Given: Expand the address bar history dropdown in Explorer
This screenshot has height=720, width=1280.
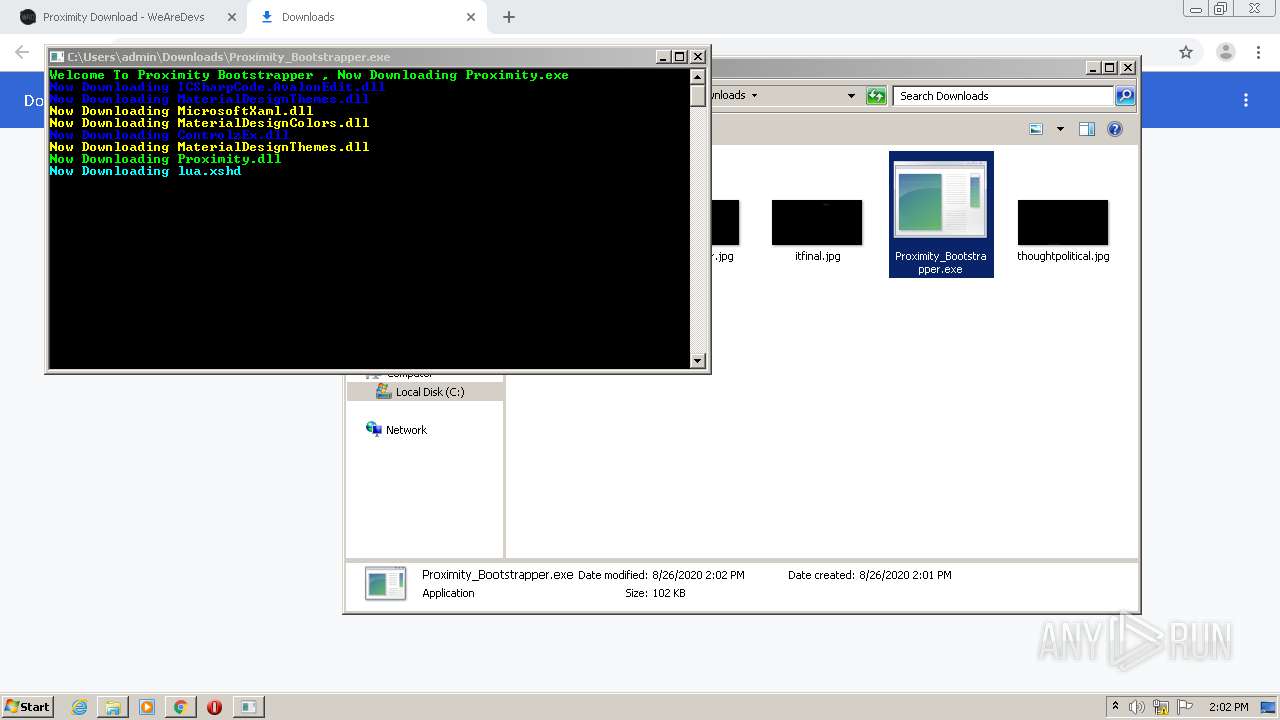Looking at the screenshot, I should [x=851, y=96].
